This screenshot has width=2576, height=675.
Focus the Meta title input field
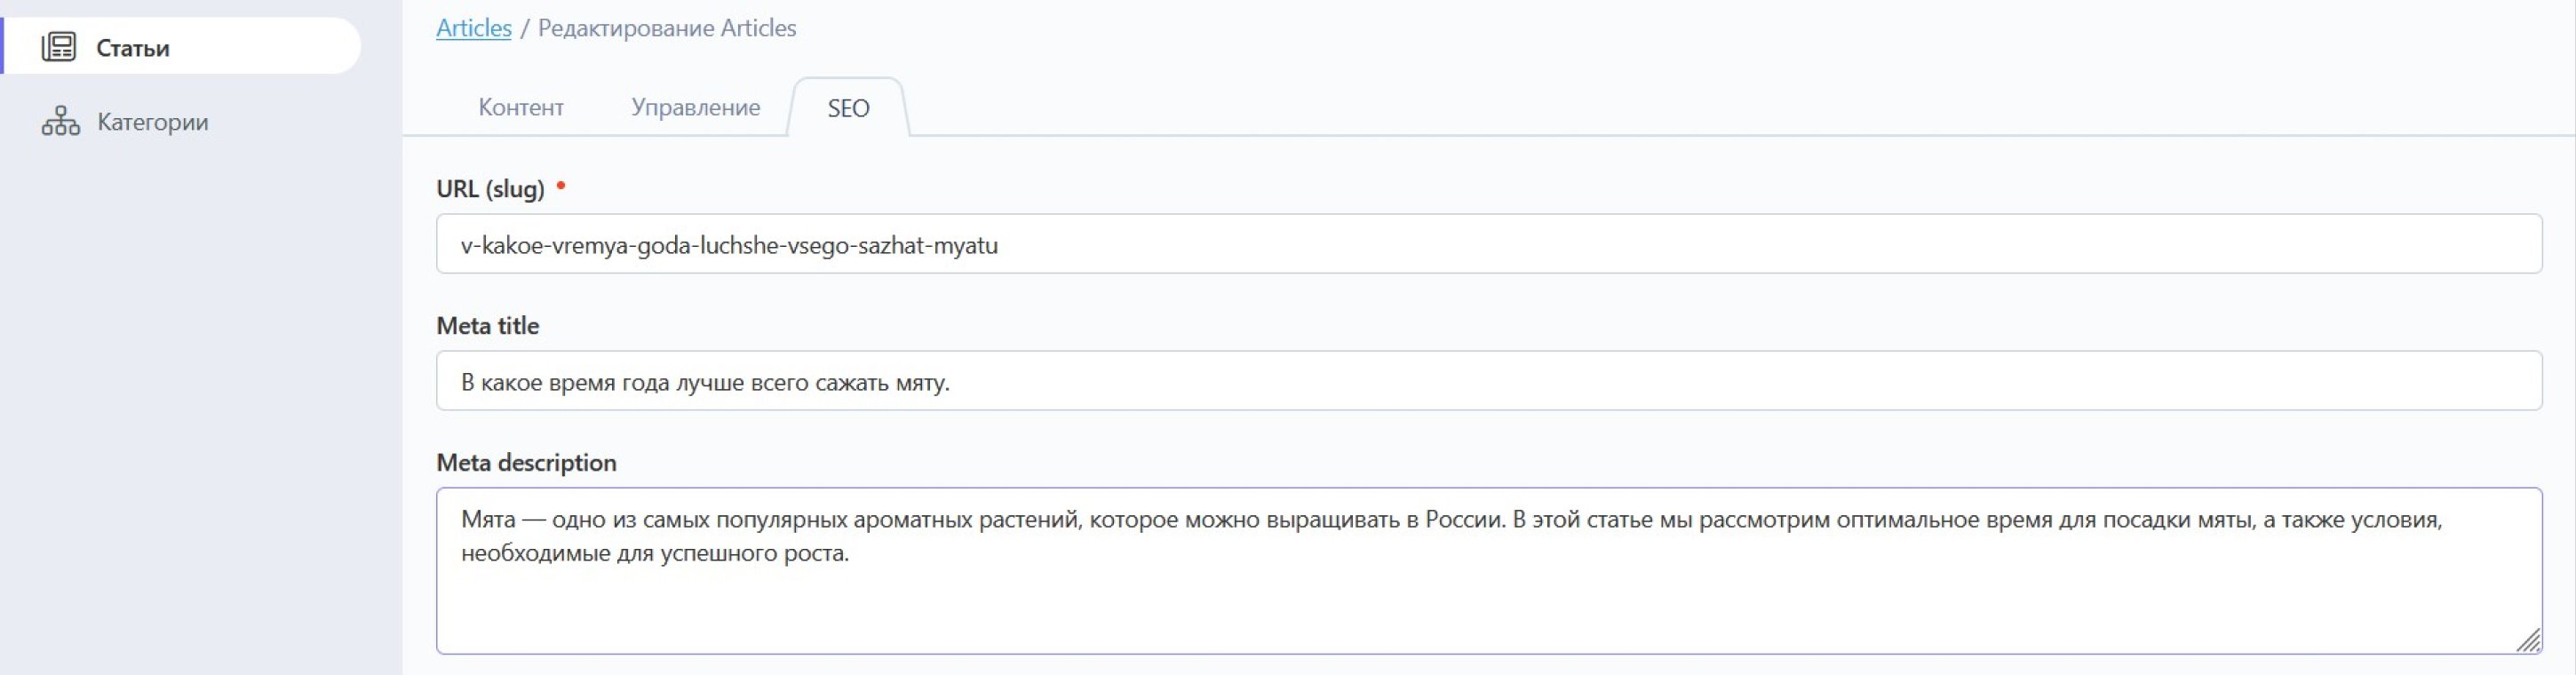[1488, 381]
